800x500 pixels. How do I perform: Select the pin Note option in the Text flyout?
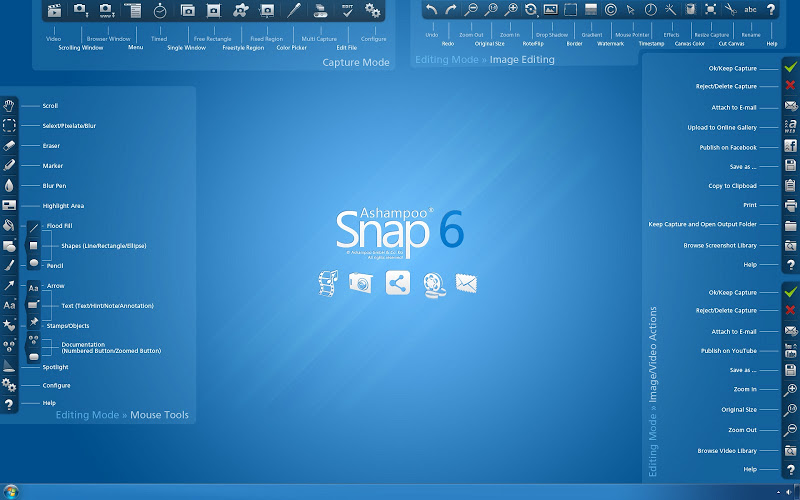[x=34, y=322]
